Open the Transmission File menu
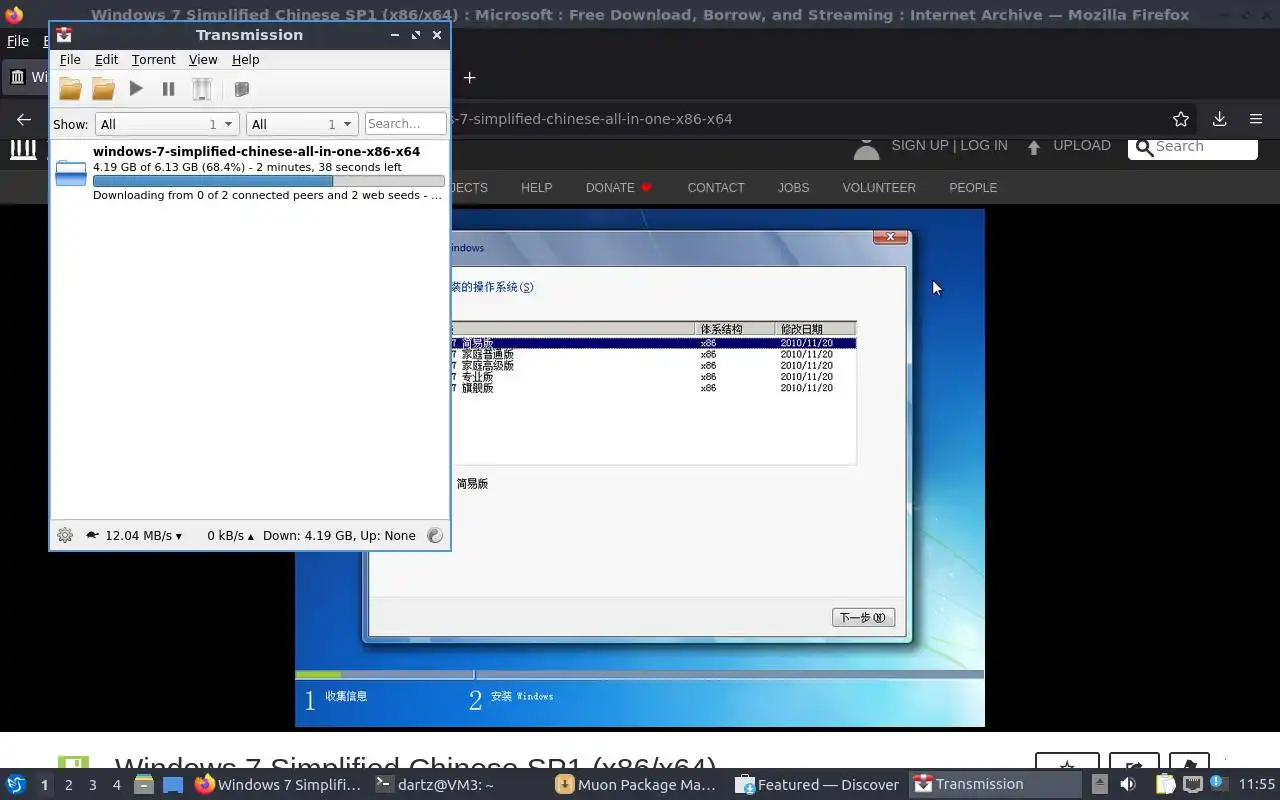This screenshot has height=800, width=1280. point(70,60)
